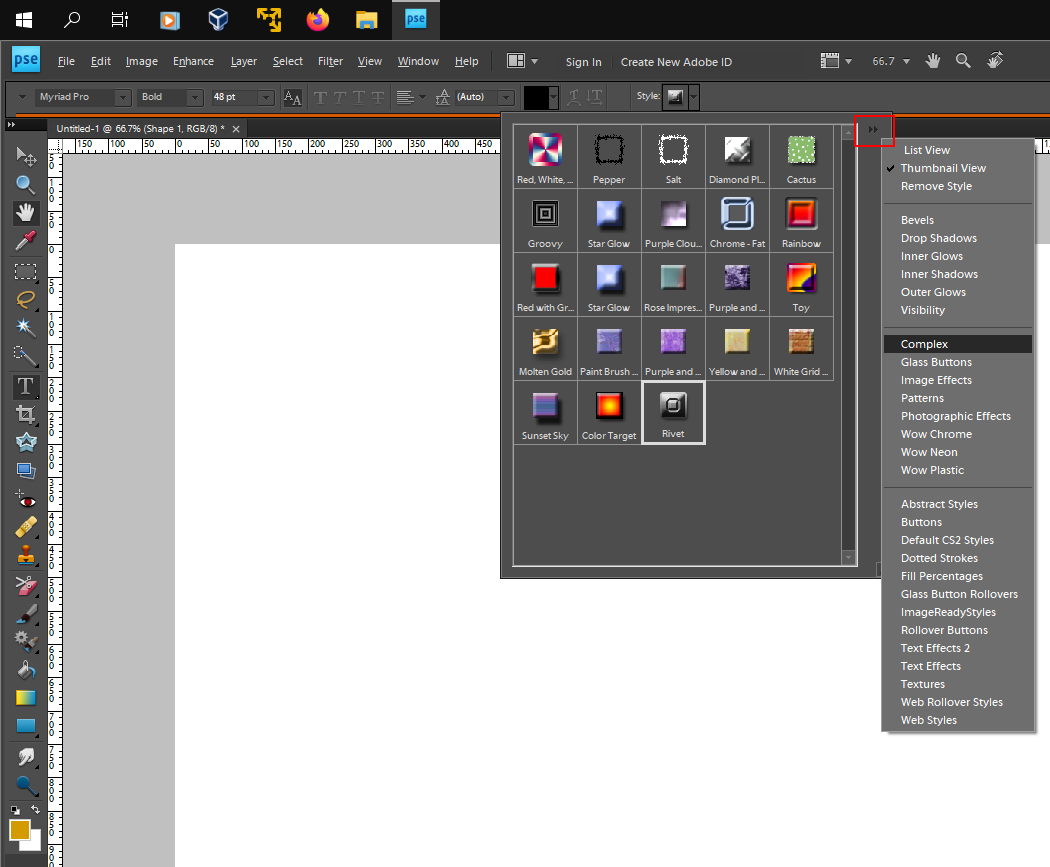The height and width of the screenshot is (867, 1050).
Task: Click Create New Adobe ID
Action: (676, 62)
